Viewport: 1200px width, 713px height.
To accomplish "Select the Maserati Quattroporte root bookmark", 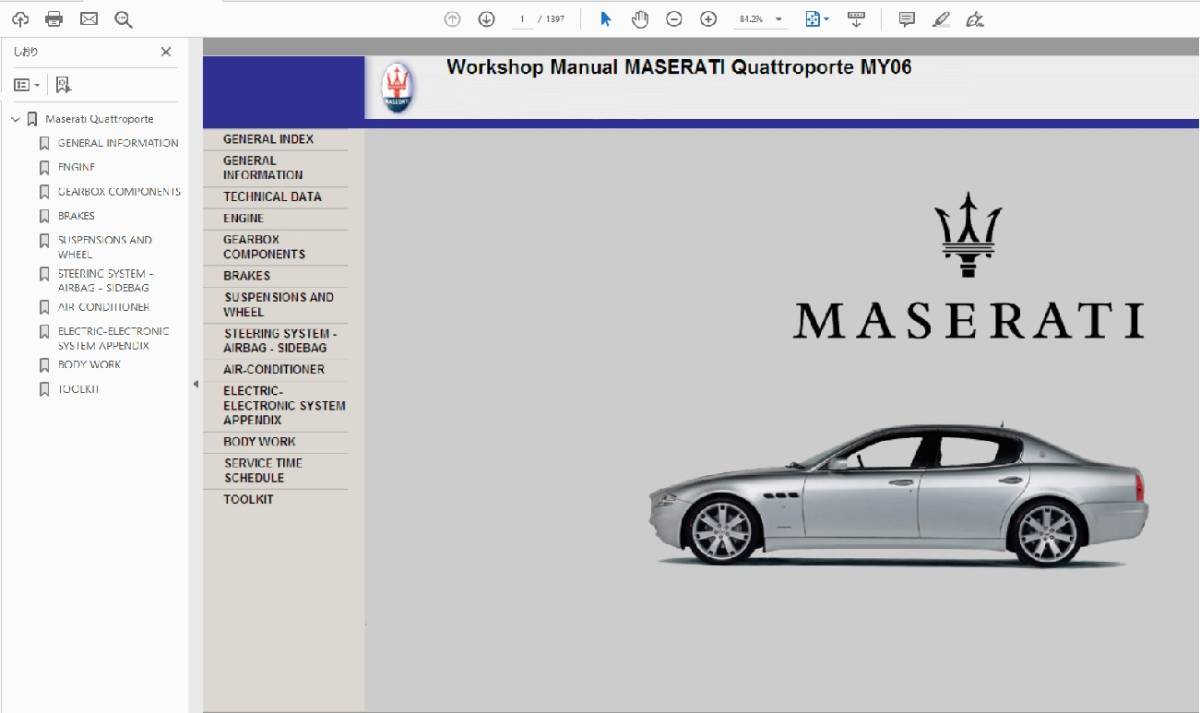I will click(x=99, y=119).
